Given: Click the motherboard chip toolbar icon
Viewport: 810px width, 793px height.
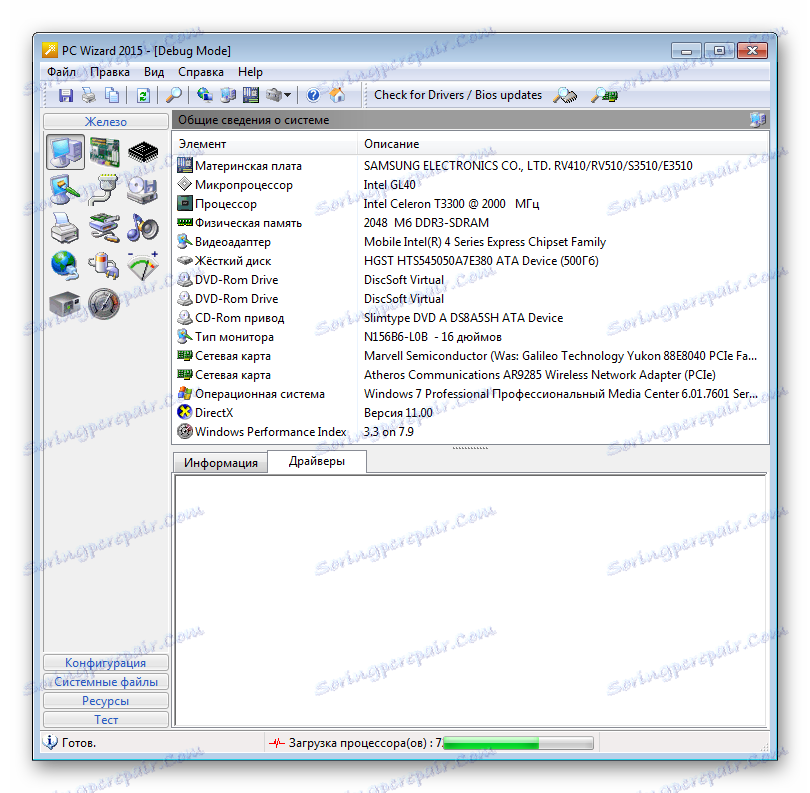Looking at the screenshot, I should pos(251,95).
